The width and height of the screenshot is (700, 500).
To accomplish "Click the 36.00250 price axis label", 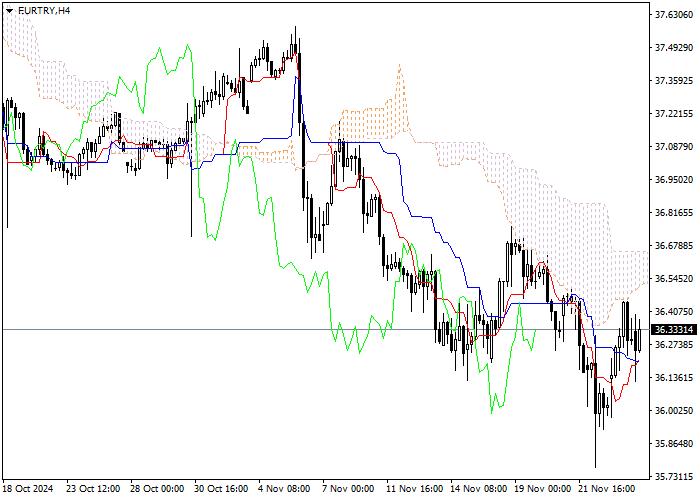I will click(x=674, y=411).
